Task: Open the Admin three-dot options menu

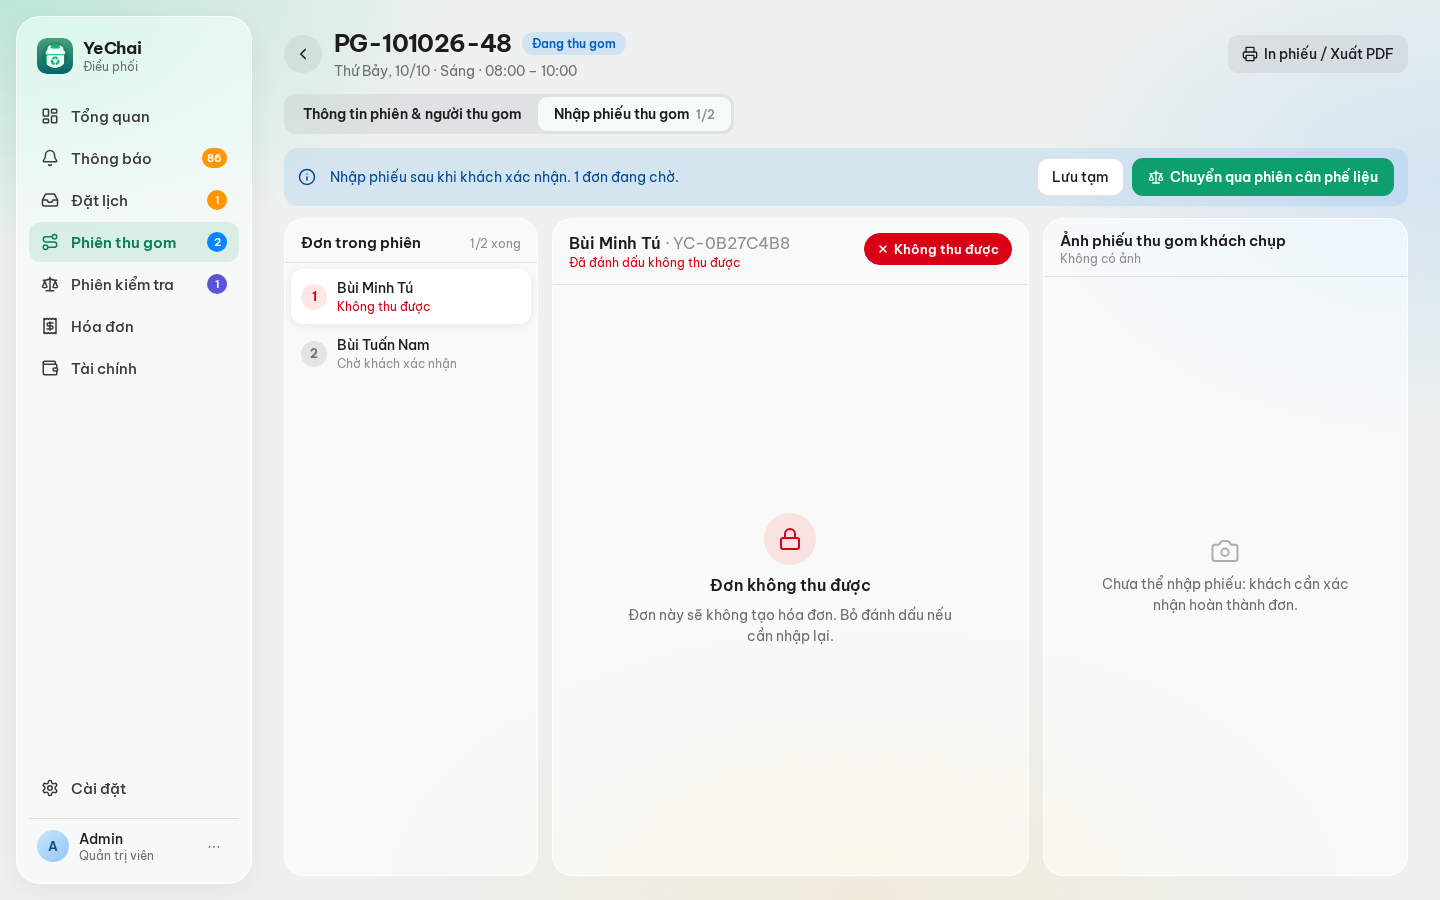Action: (214, 847)
